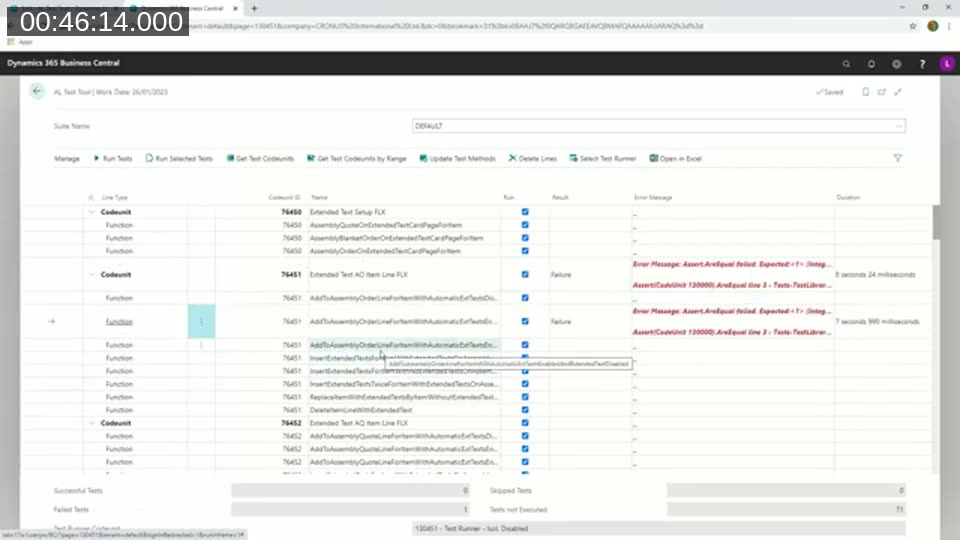Screen dimensions: 960x540
Task: Sort by Codeunit ID column header
Action: (284, 197)
